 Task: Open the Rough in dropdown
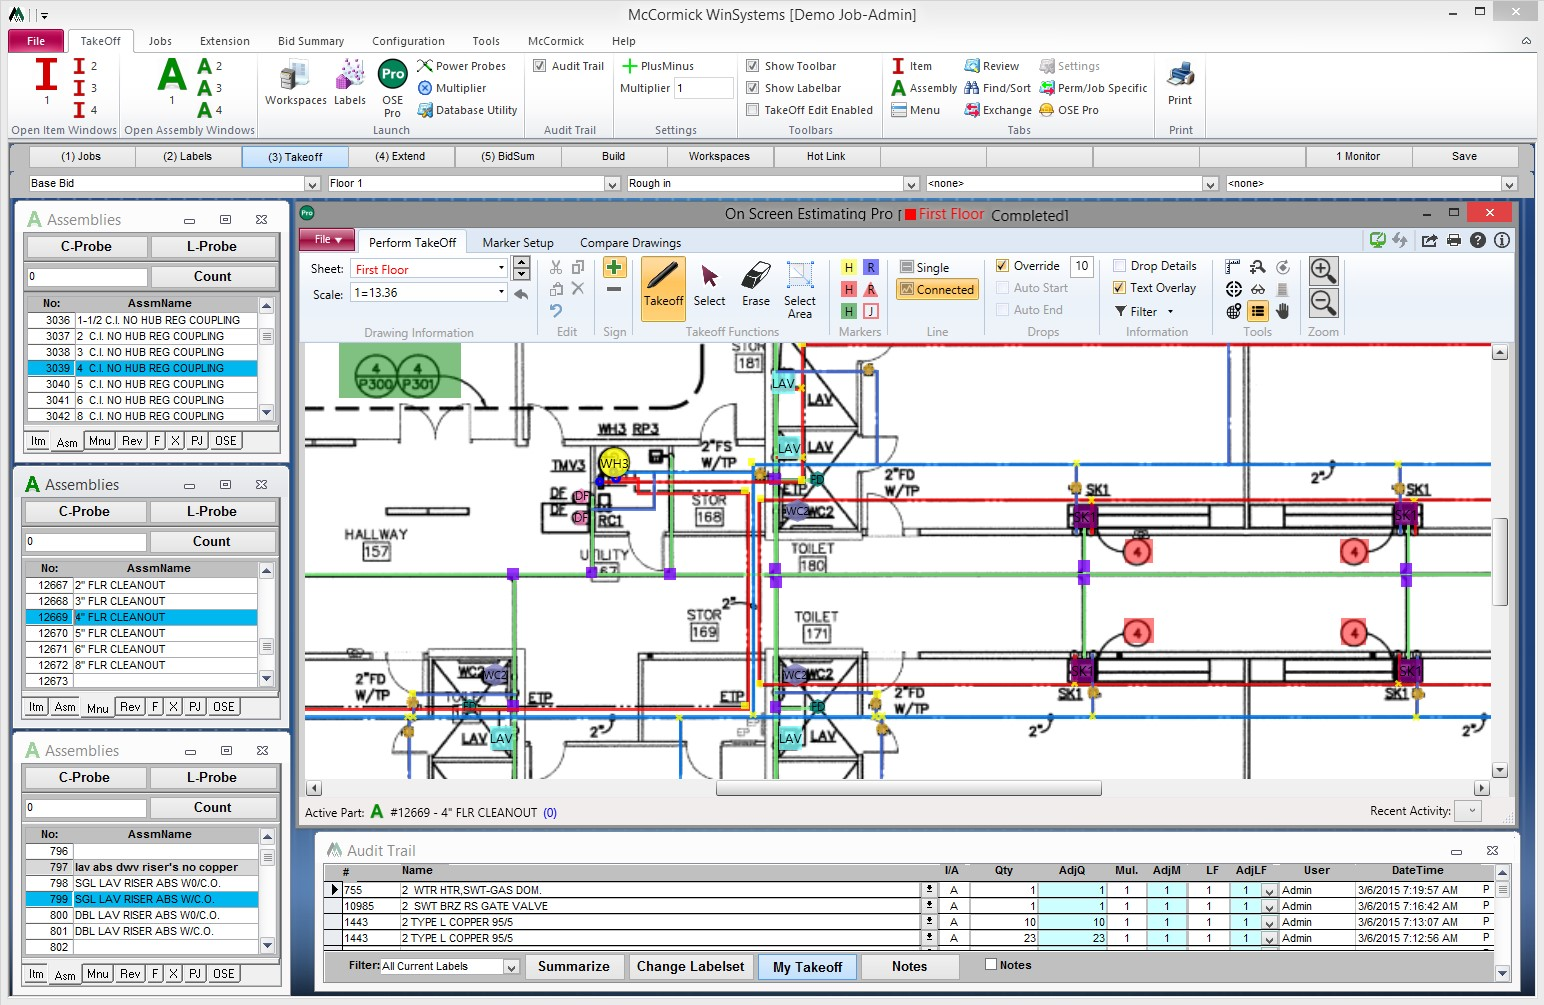coord(911,184)
